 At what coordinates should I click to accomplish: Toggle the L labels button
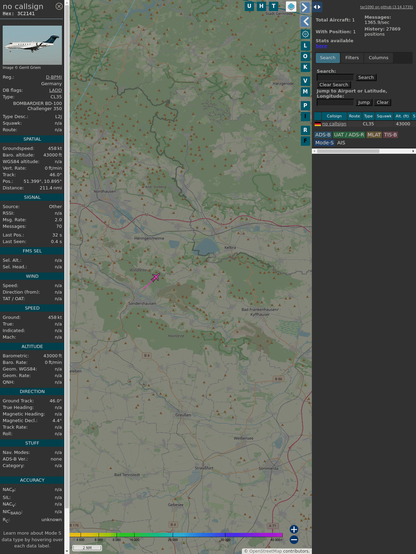305,46
